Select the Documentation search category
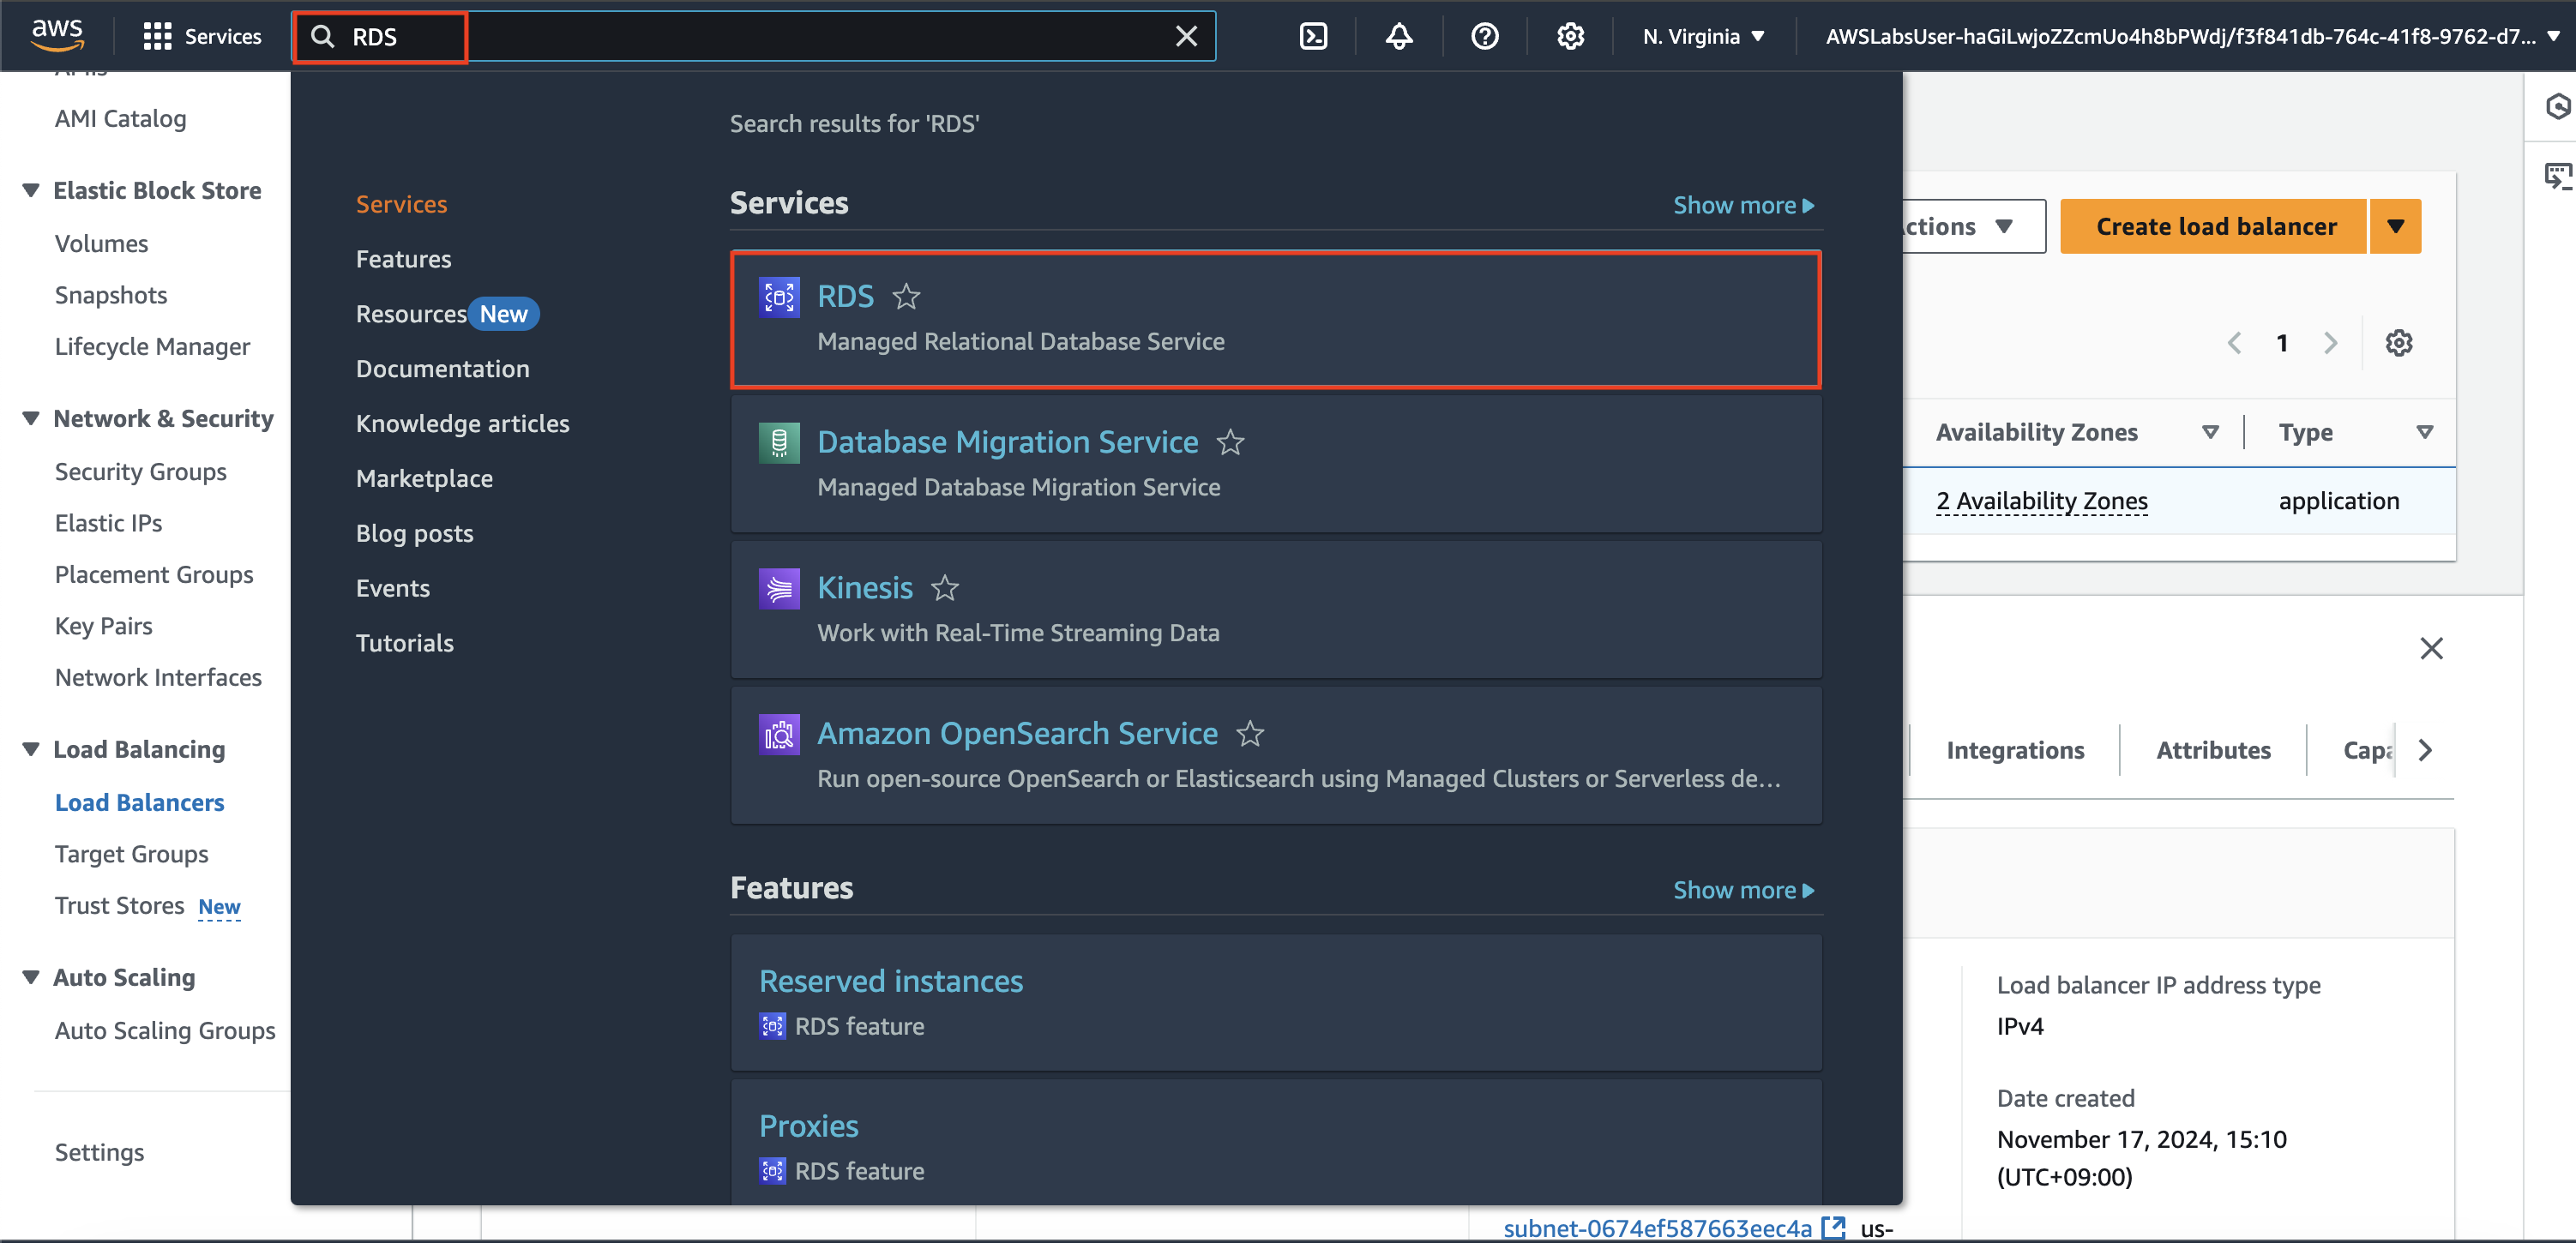The width and height of the screenshot is (2576, 1243). click(443, 369)
